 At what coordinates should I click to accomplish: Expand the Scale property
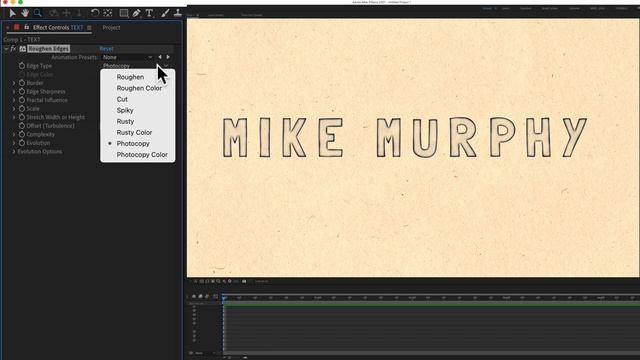tap(14, 109)
